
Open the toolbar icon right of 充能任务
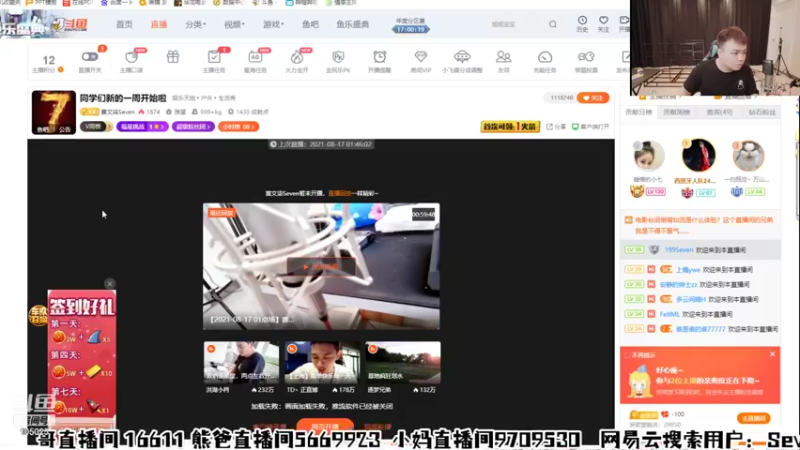[x=586, y=57]
